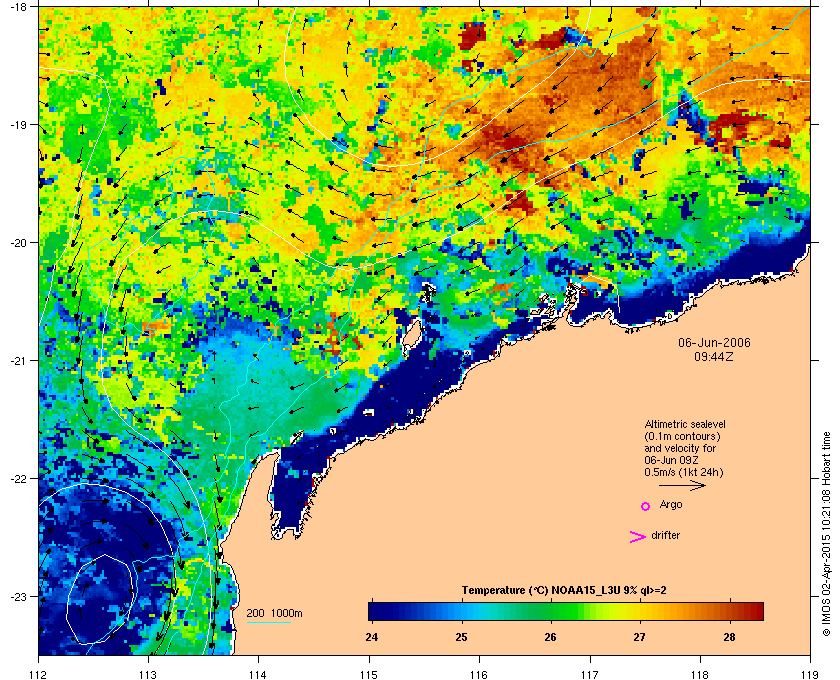The width and height of the screenshot is (840, 680).
Task: Click the '06-Jun 09Z' legend line
Action: (x=671, y=460)
